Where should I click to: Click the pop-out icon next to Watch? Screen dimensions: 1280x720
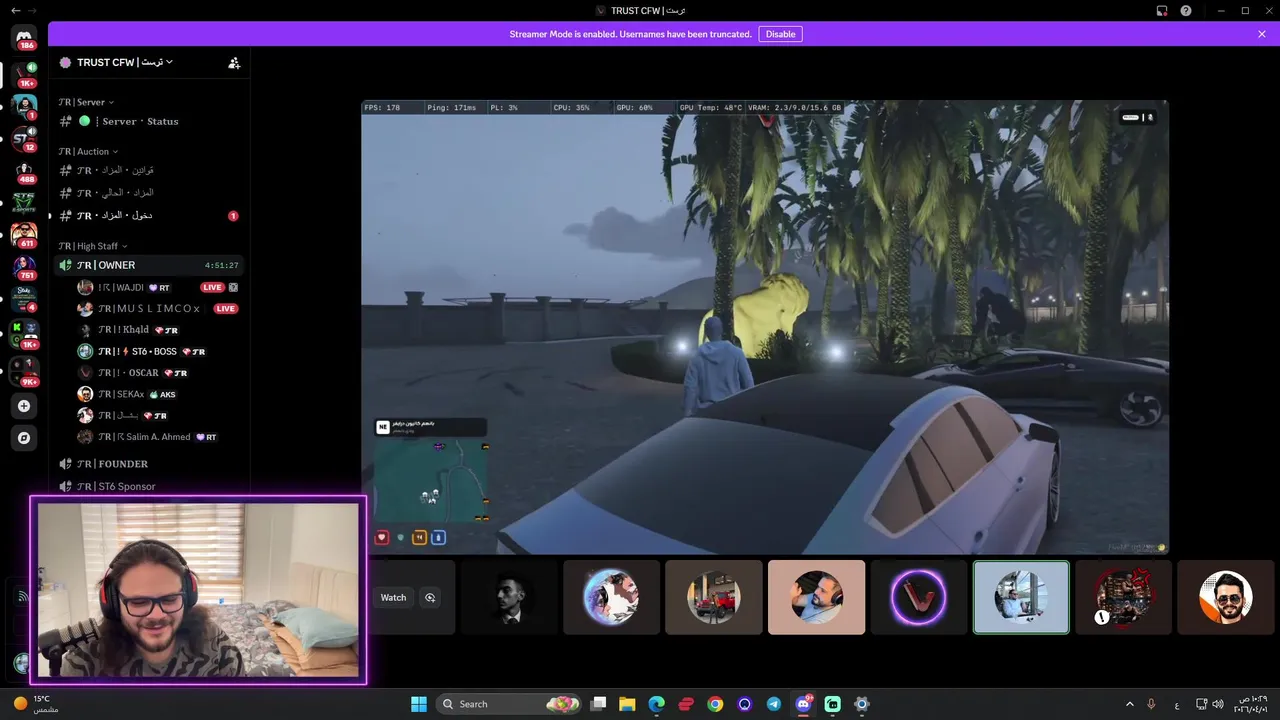coord(430,598)
